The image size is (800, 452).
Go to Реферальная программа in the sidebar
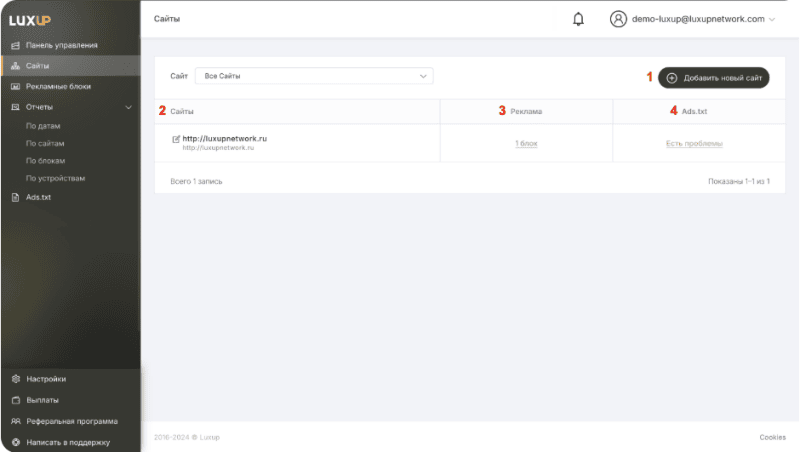[x=72, y=421]
